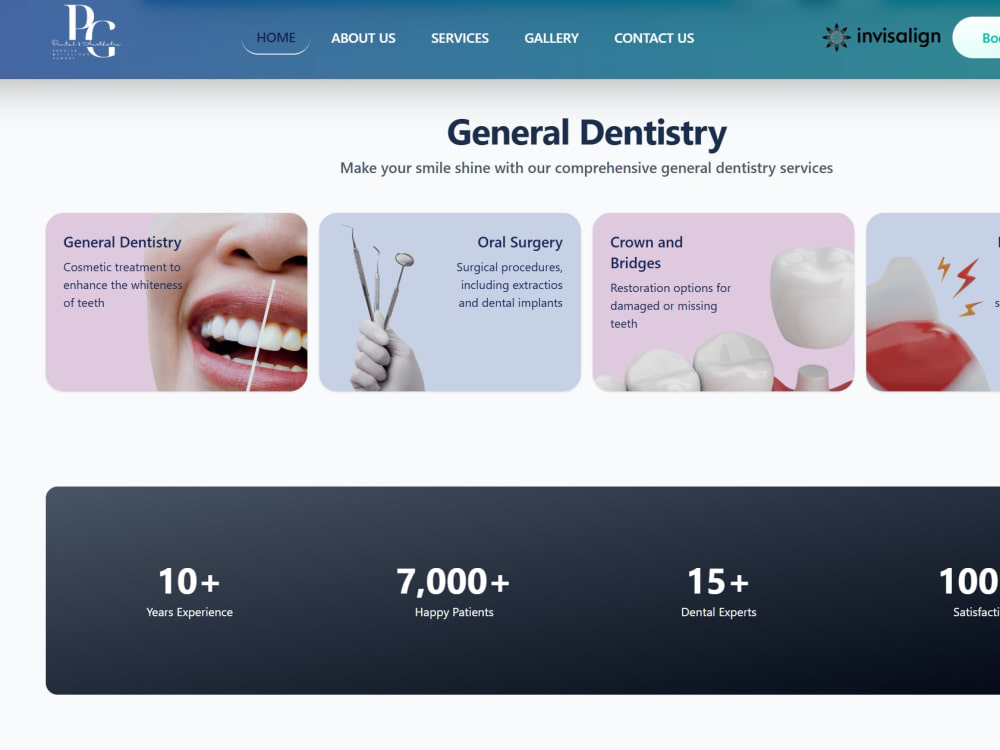This screenshot has height=750, width=1000.
Task: Click 'Restoration options for damaged' text
Action: pos(670,305)
